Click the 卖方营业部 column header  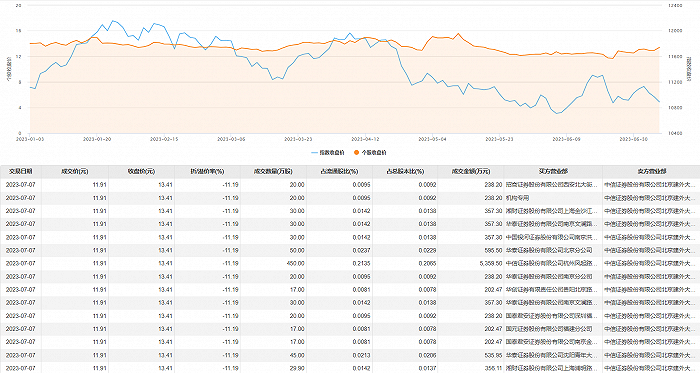point(652,171)
